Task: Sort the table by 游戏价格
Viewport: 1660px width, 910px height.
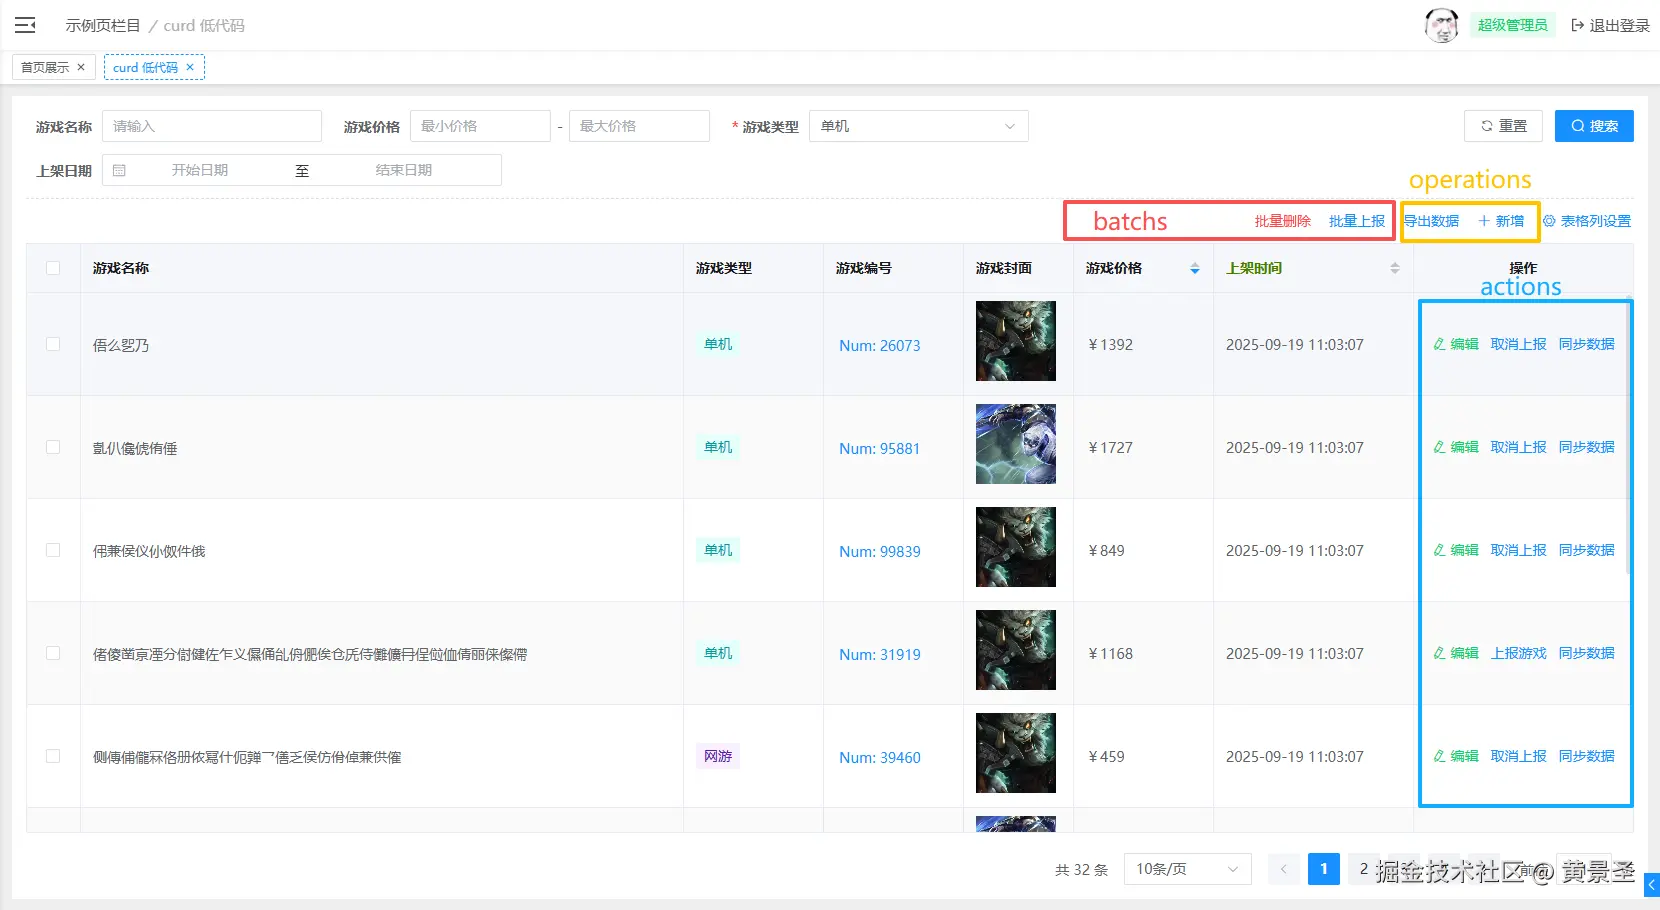Action: point(1194,268)
